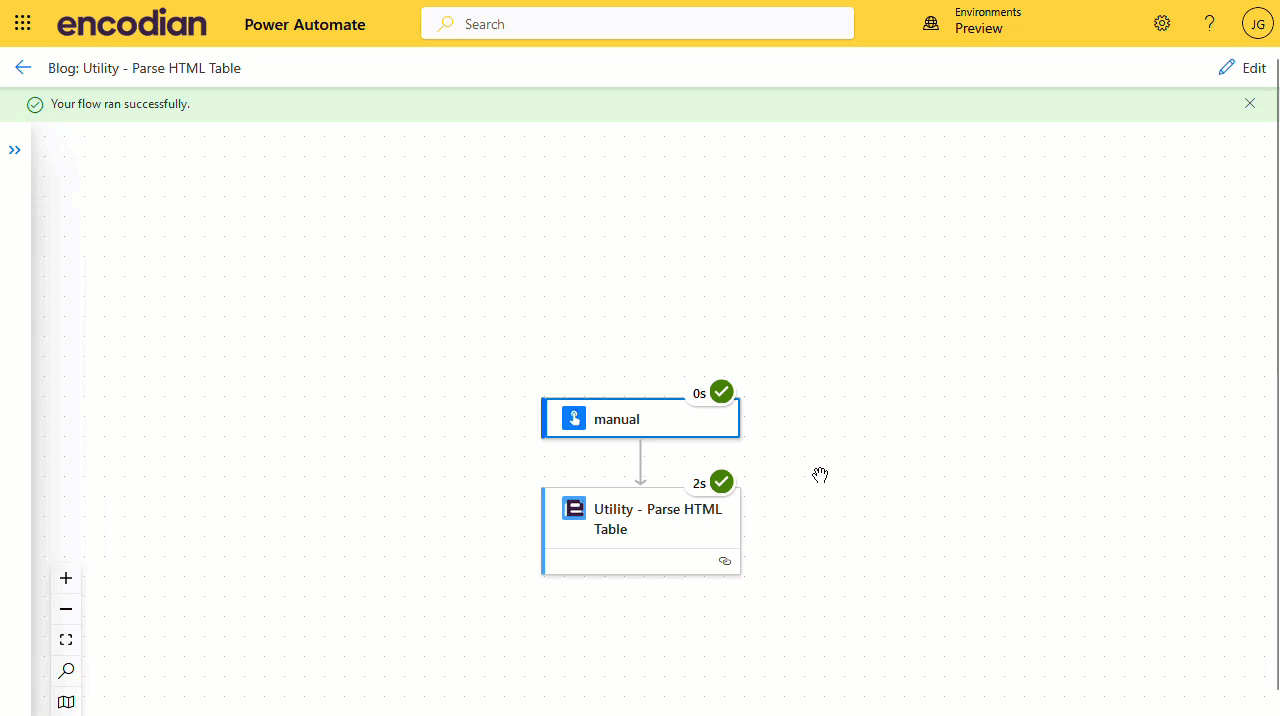Viewport: 1280px width, 716px height.
Task: Click the green success check icon in the banner
Action: (x=35, y=104)
